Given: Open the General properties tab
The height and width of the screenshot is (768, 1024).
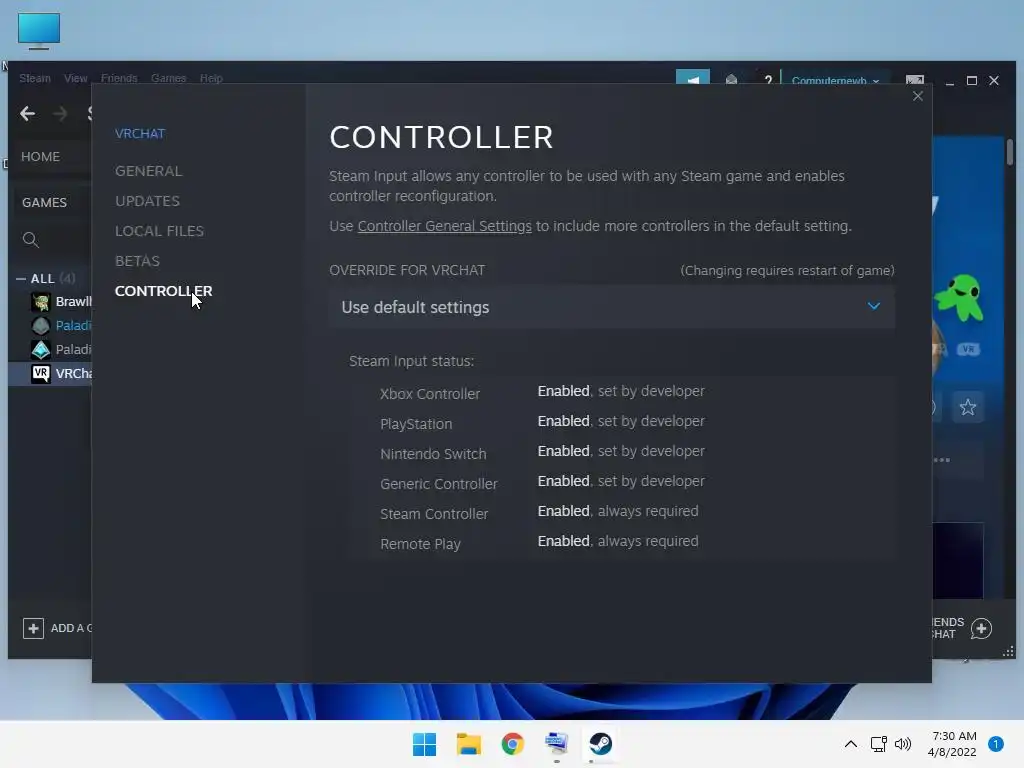Looking at the screenshot, I should coord(148,171).
